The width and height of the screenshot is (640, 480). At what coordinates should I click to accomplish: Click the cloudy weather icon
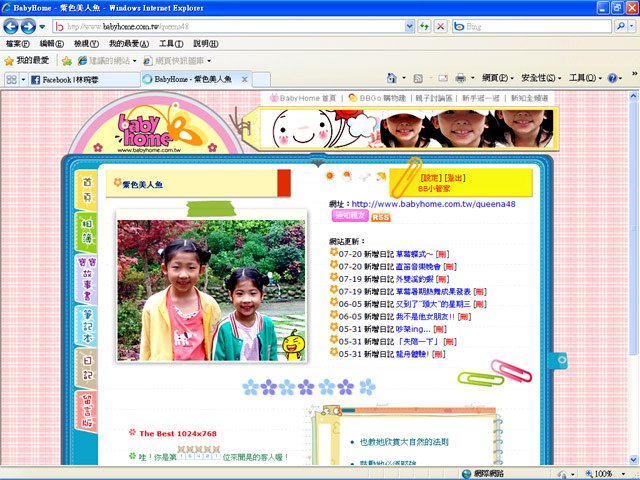[x=364, y=176]
